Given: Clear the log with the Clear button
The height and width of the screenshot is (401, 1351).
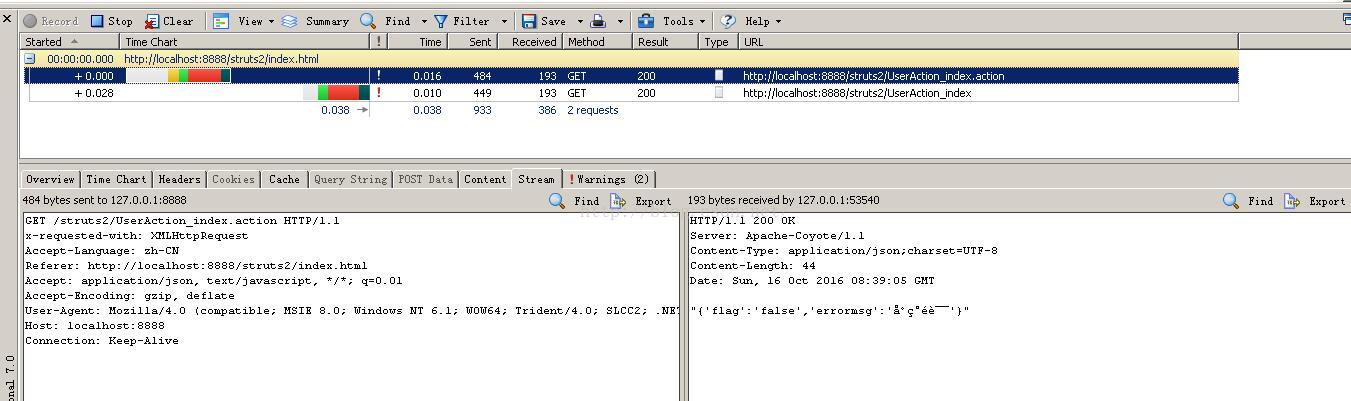Looking at the screenshot, I should [169, 21].
